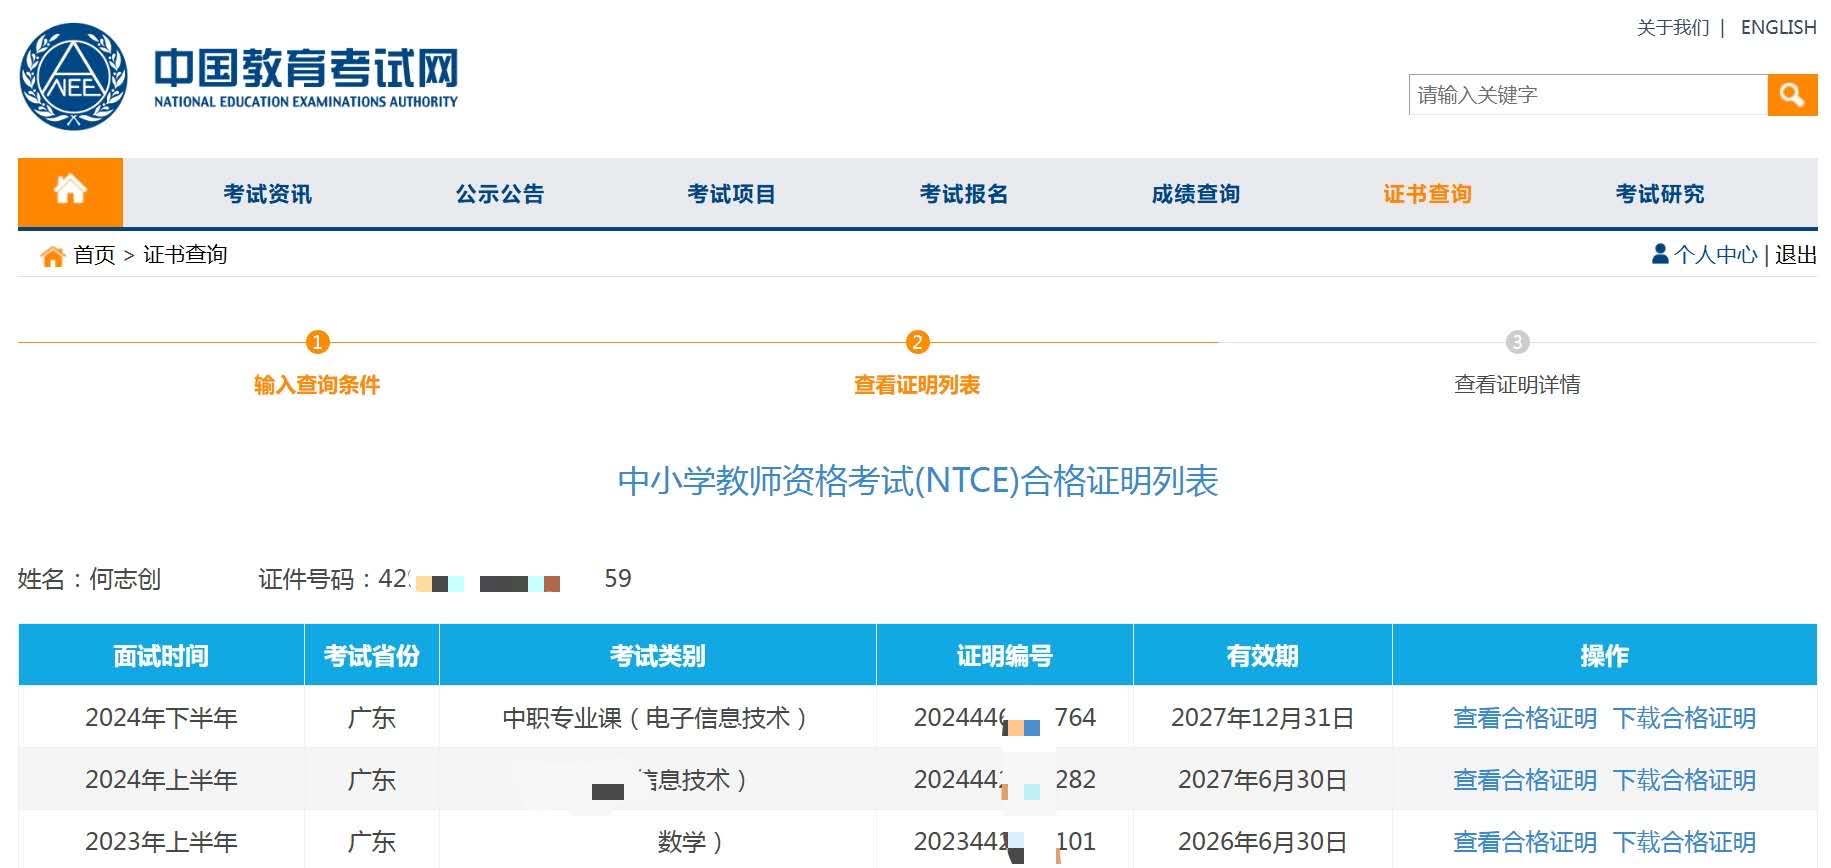This screenshot has width=1831, height=868.
Task: Open the 成绩查询 menu
Action: pyautogui.click(x=1196, y=194)
